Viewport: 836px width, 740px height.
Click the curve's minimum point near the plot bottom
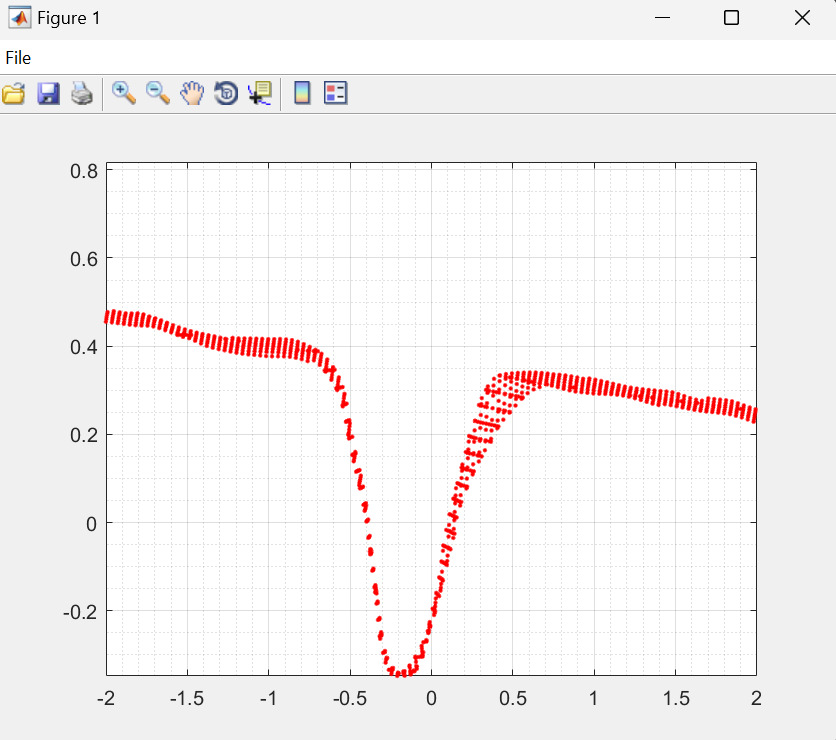(402, 672)
